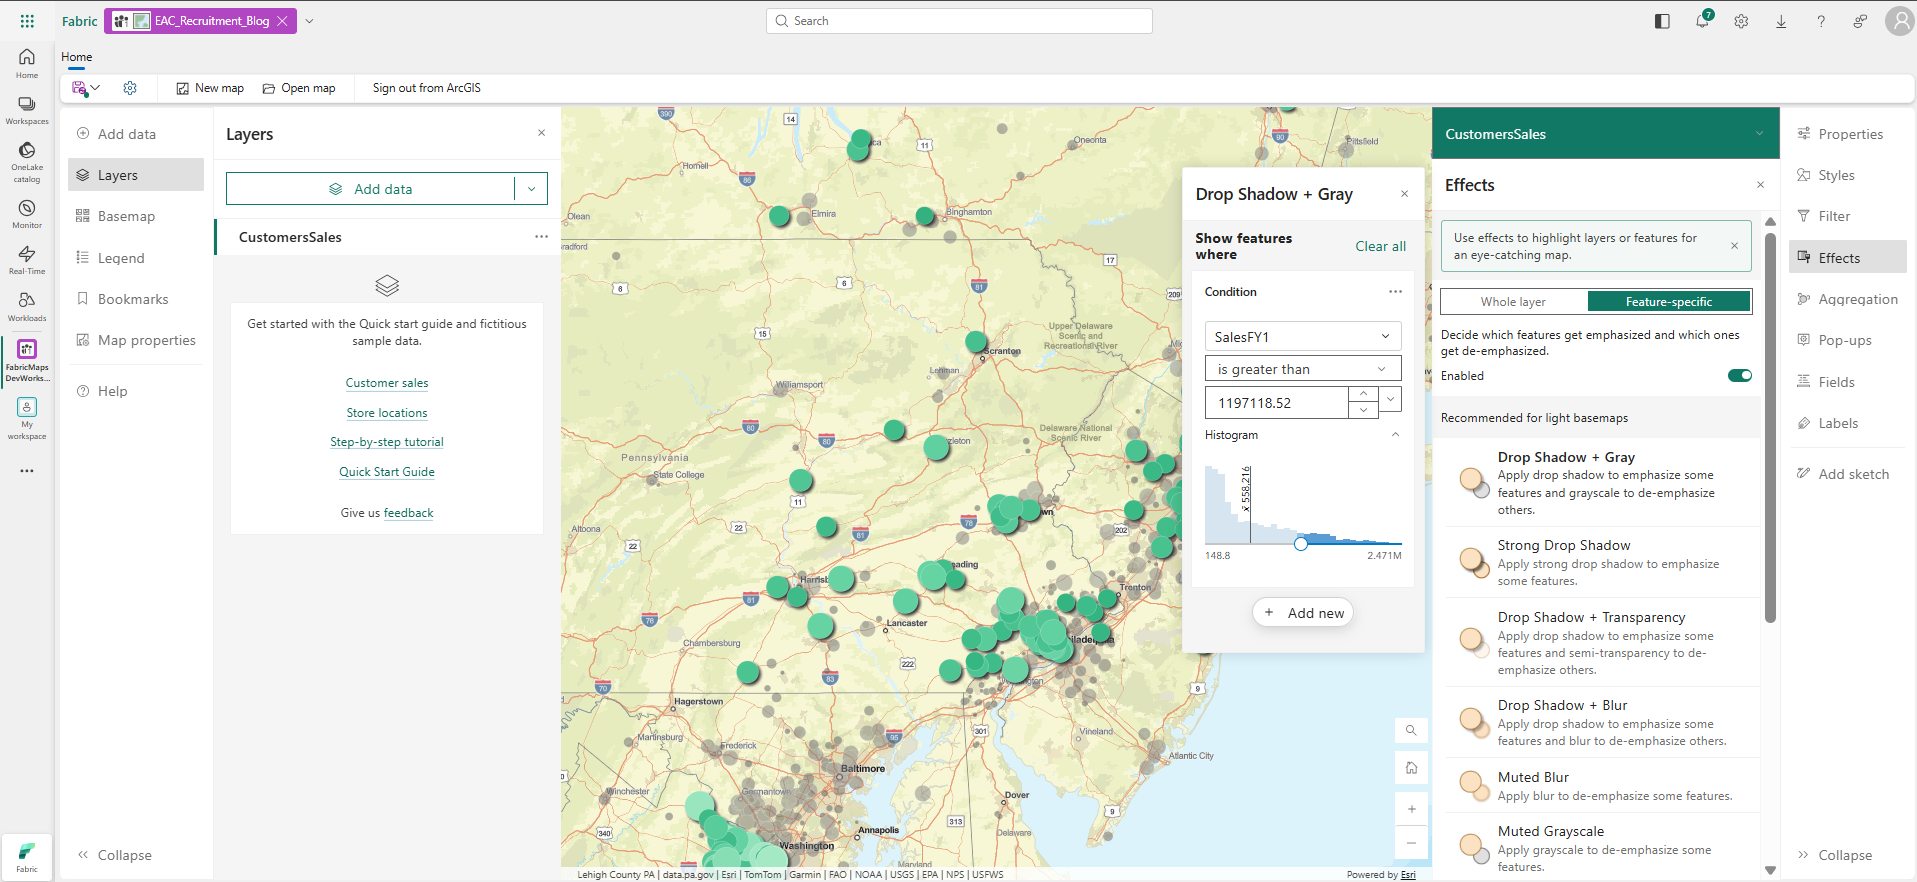1917x882 pixels.
Task: Zoom out on the map
Action: (1411, 843)
